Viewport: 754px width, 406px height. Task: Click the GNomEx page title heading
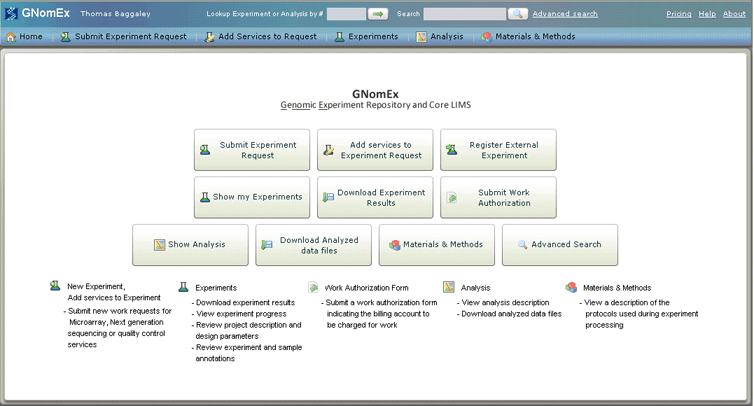click(x=375, y=94)
